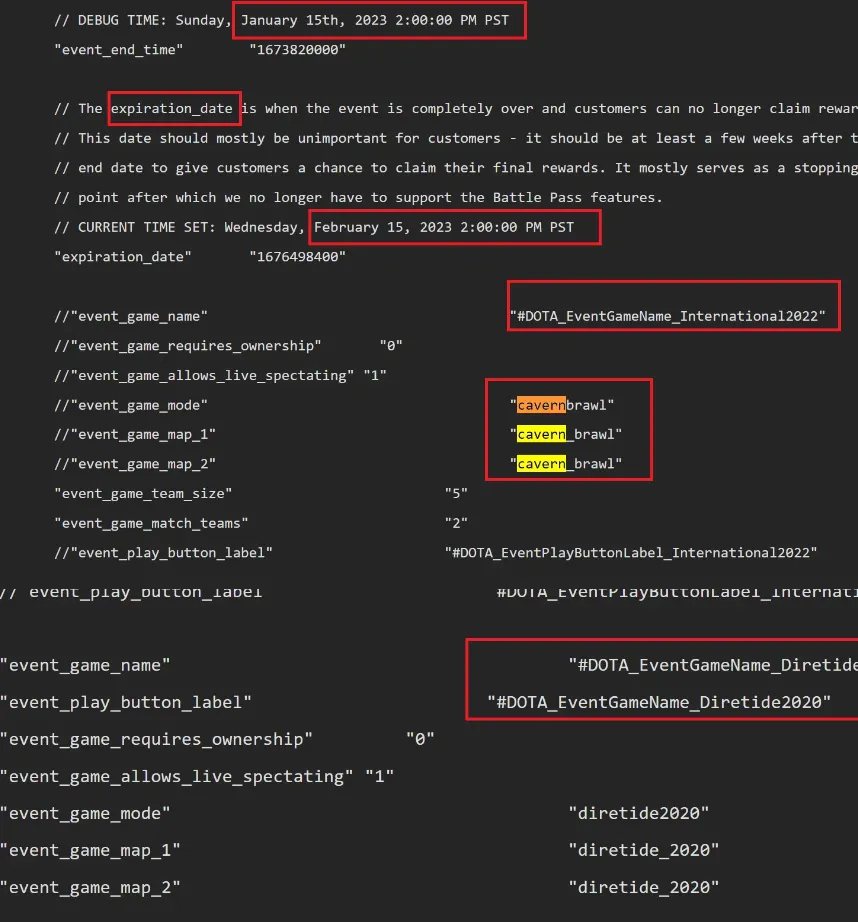Screen dimensions: 858x922
Task: Click the commented-out //"event_play_button_label" key
Action: 163,553
